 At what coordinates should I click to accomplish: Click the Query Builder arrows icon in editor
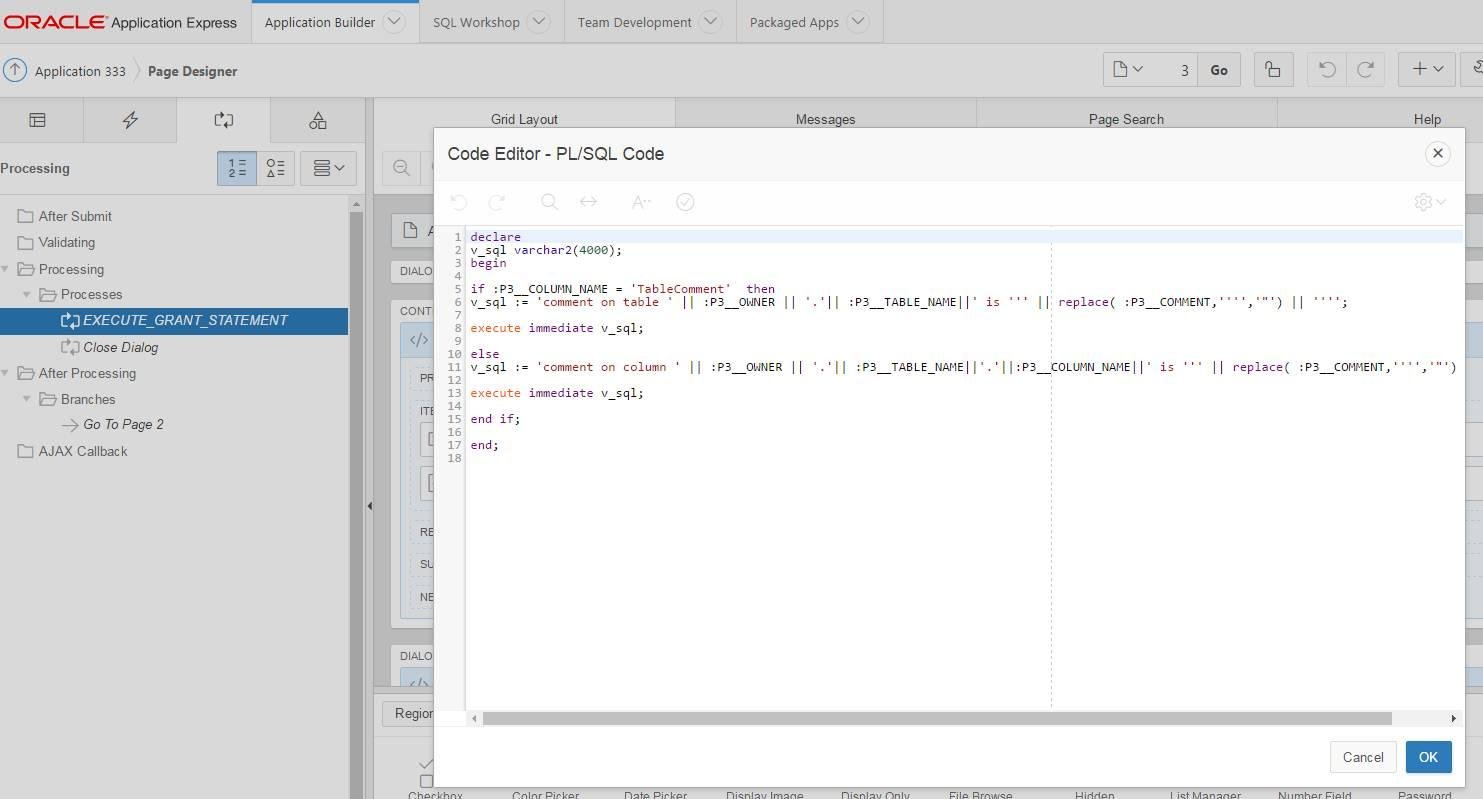(x=588, y=202)
